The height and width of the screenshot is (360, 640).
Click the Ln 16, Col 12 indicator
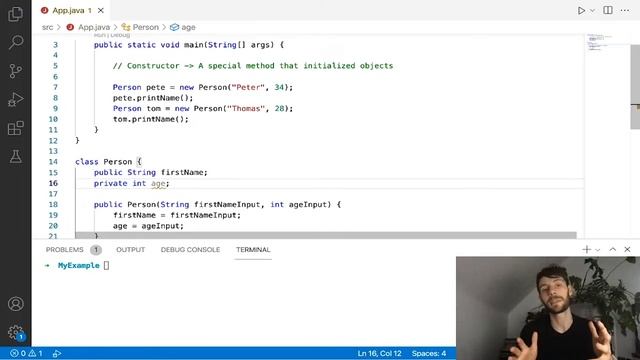(x=379, y=353)
